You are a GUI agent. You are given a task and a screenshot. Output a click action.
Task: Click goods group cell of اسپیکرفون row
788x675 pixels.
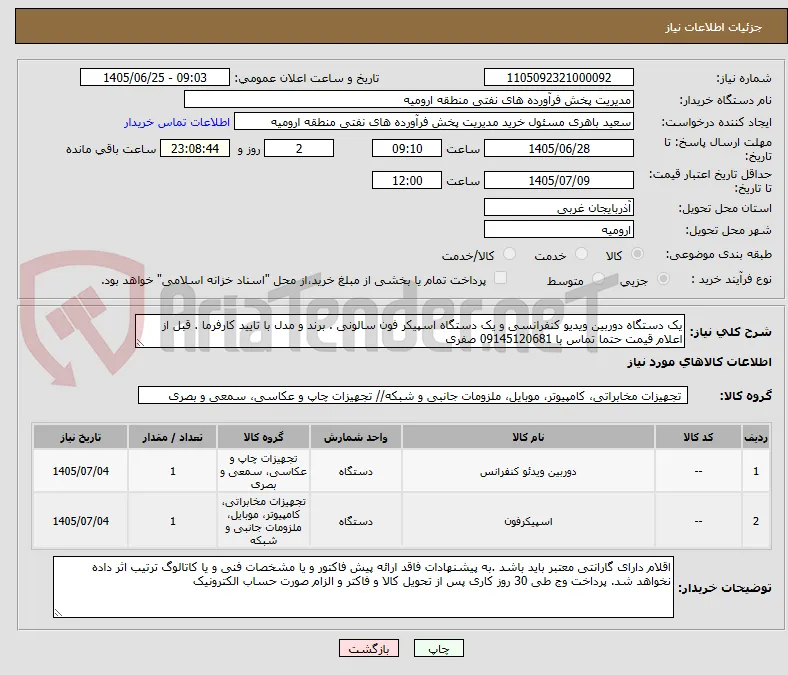[x=264, y=521]
